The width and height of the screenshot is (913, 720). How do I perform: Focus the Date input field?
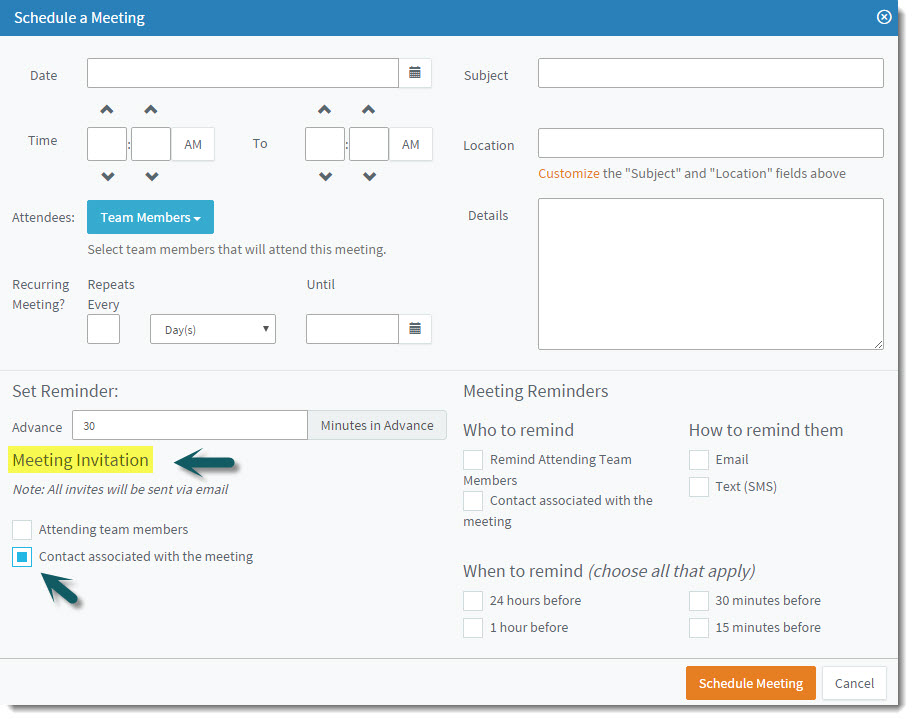coord(243,73)
